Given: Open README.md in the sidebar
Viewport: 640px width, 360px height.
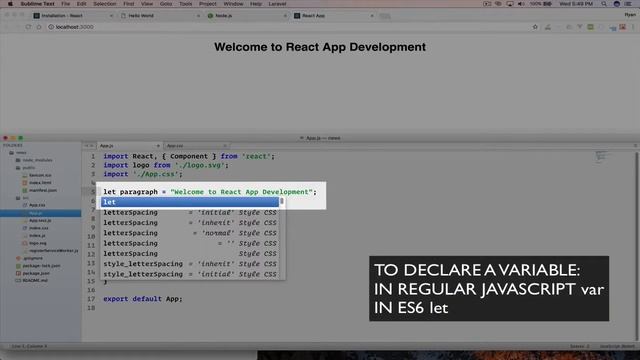Looking at the screenshot, I should (x=35, y=280).
